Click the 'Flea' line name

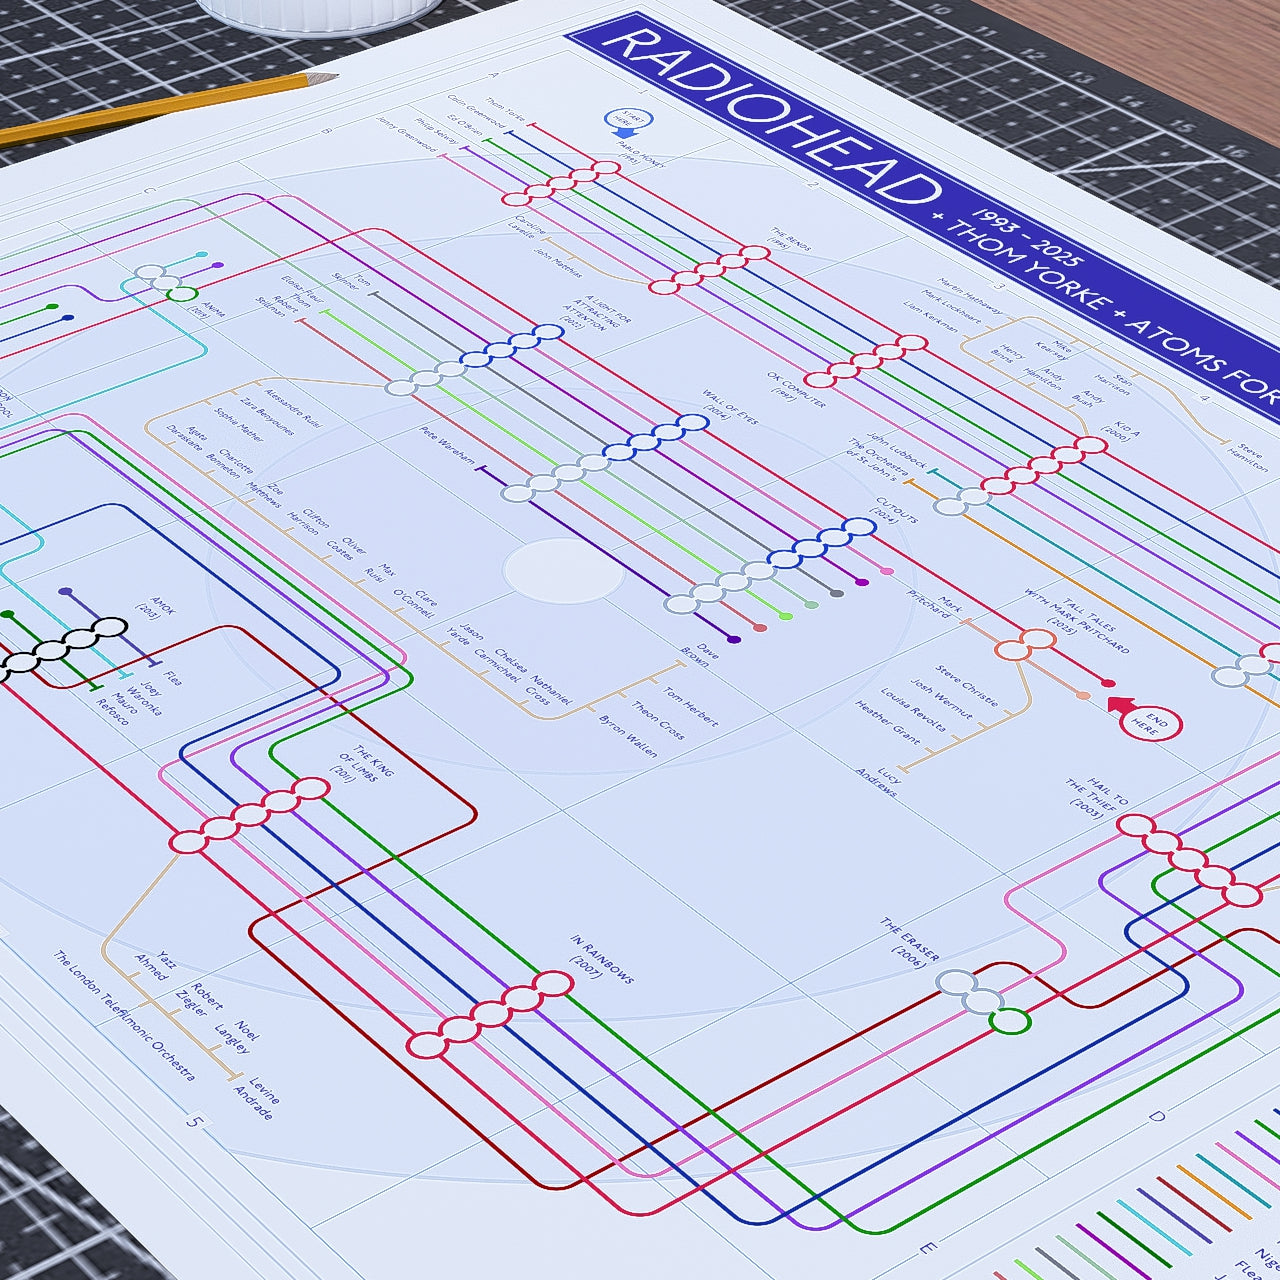(174, 677)
